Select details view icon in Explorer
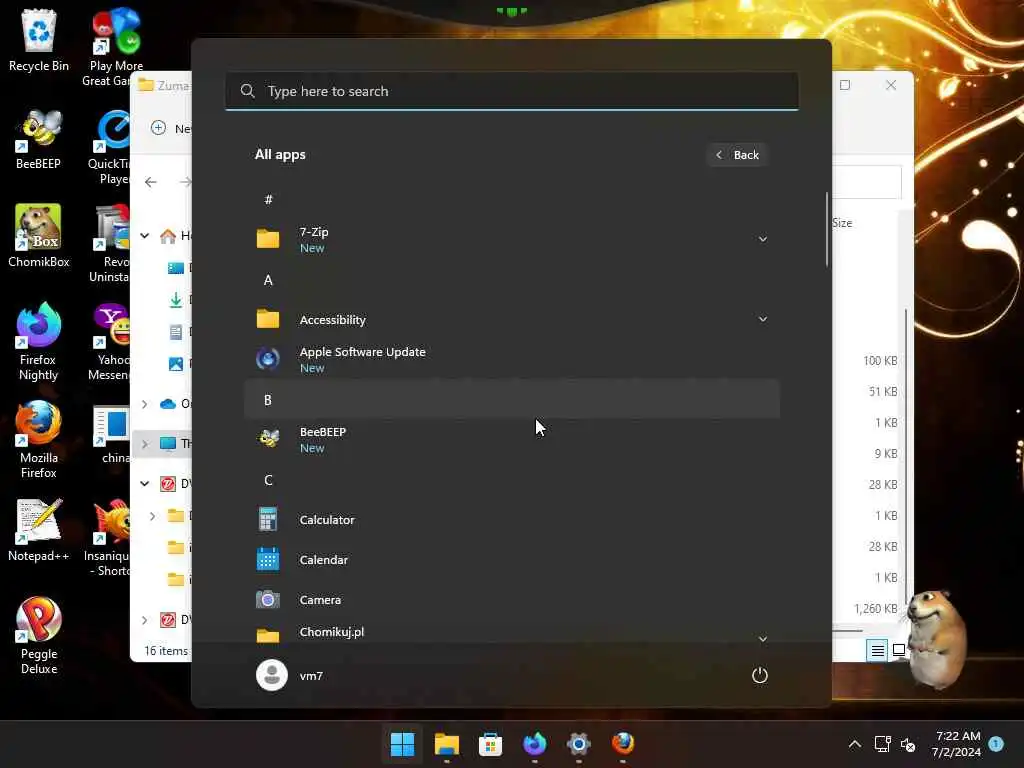1024x768 pixels. pyautogui.click(x=877, y=650)
